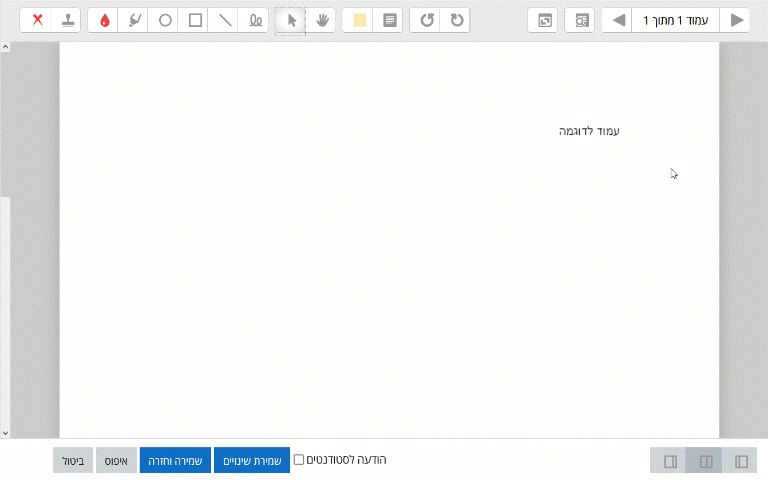Select the Comment tool
Screen dimensions: 768x480
tap(389, 20)
